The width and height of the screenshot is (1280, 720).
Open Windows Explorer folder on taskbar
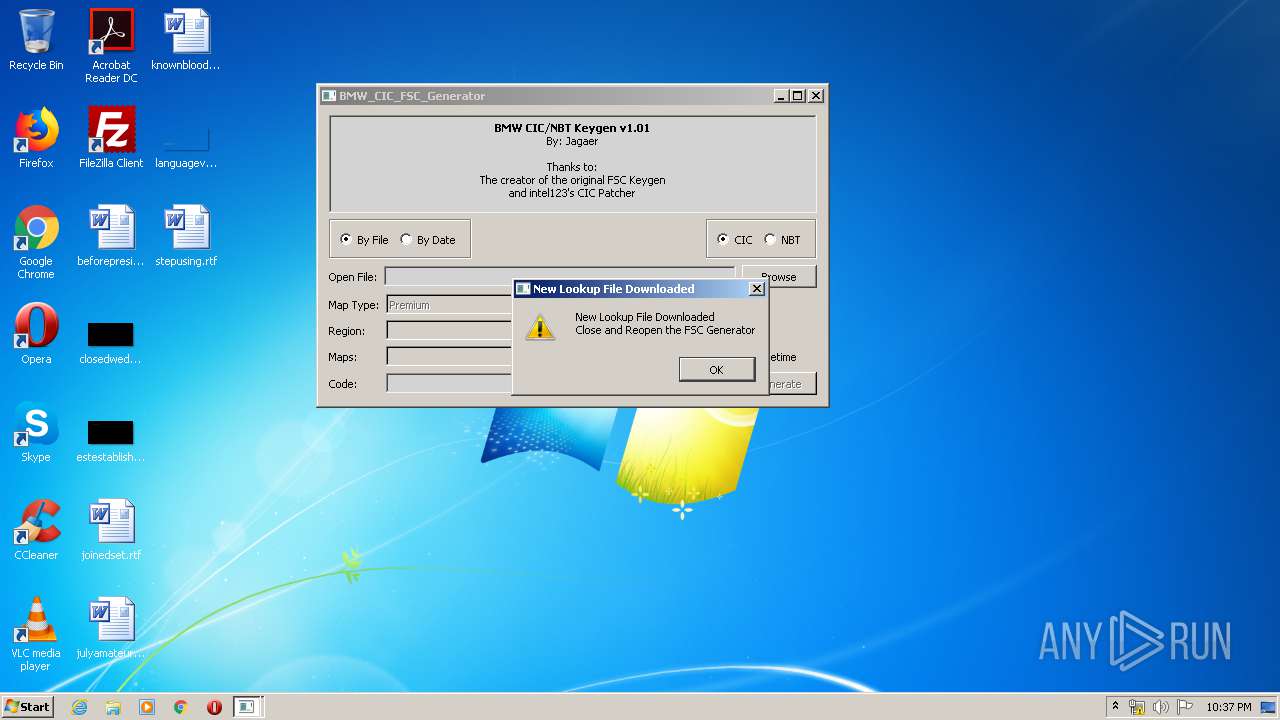point(113,707)
